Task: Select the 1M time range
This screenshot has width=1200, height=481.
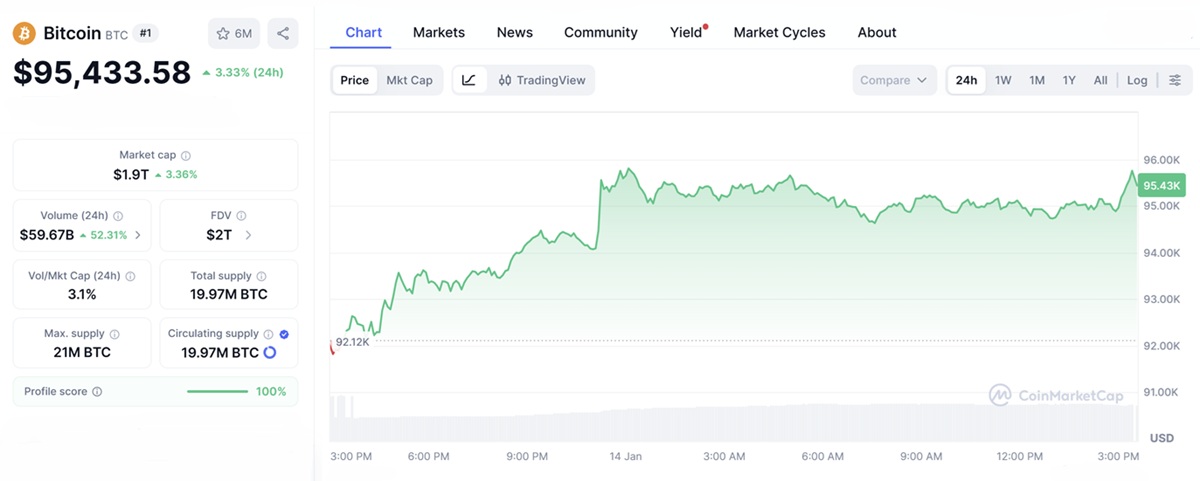Action: pyautogui.click(x=1037, y=80)
